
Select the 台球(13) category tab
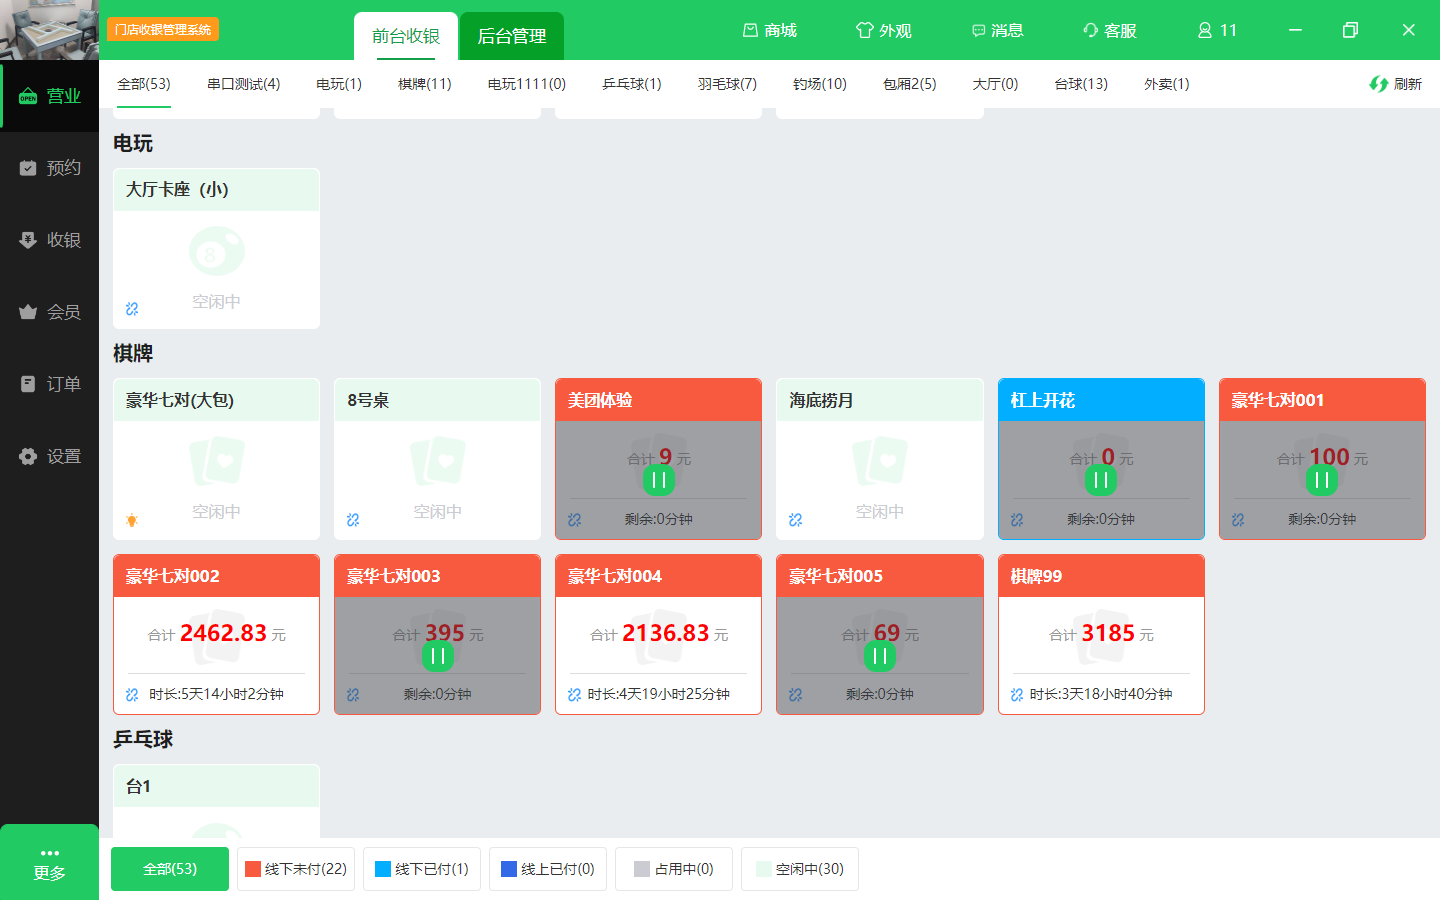(x=1081, y=84)
